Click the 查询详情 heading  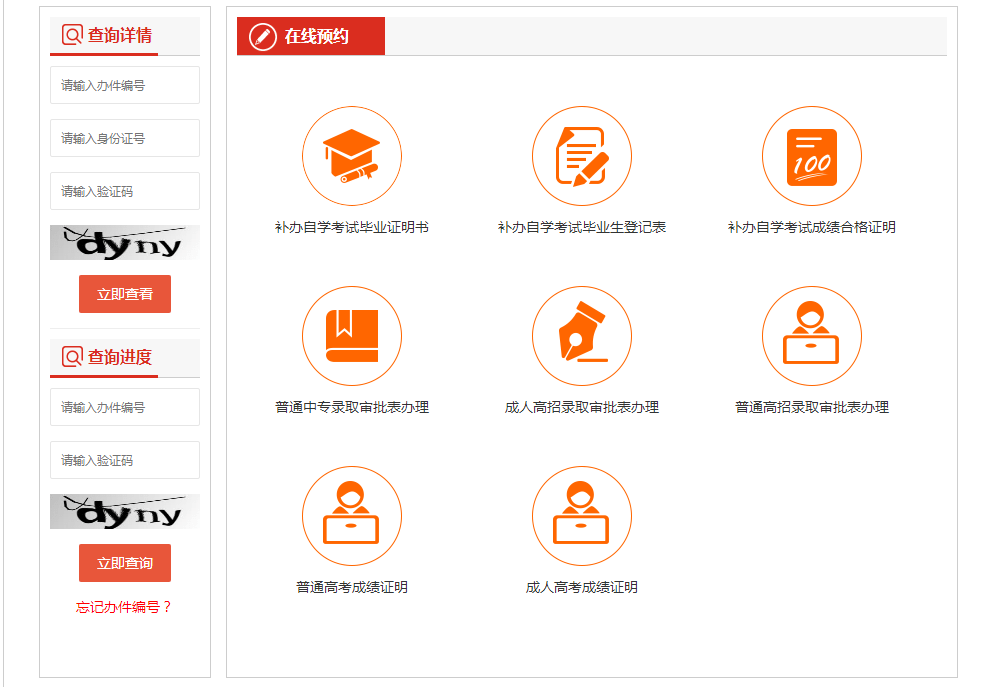(x=120, y=35)
